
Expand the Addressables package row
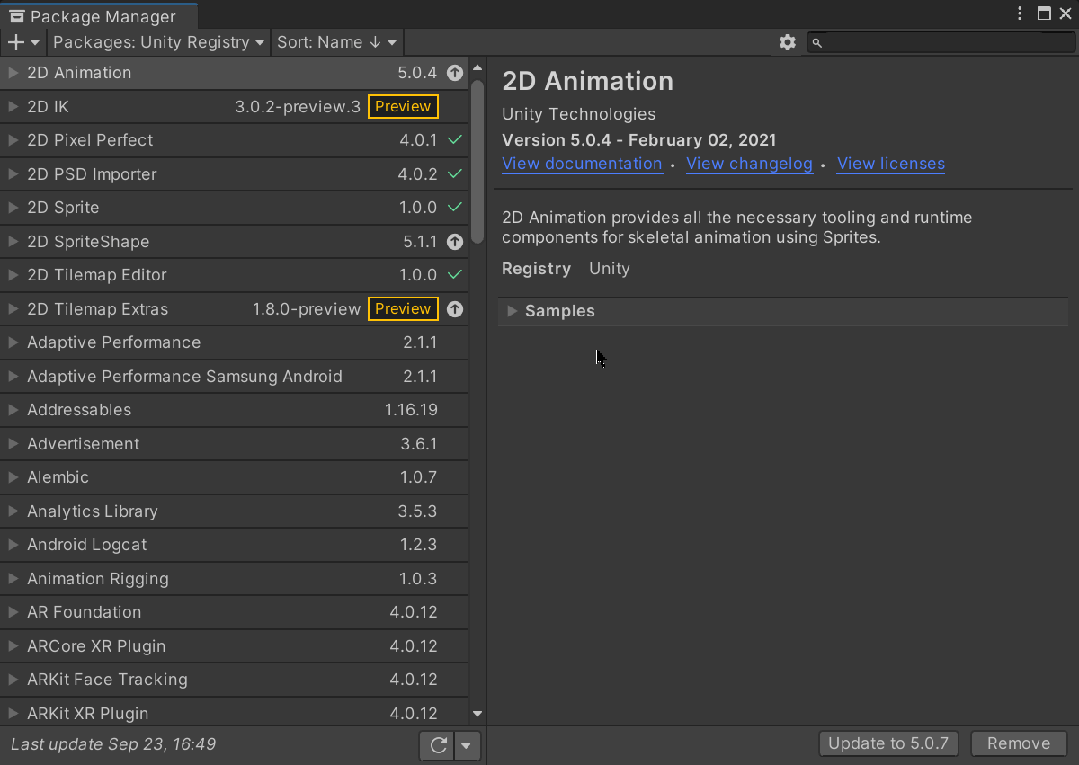[x=12, y=410]
